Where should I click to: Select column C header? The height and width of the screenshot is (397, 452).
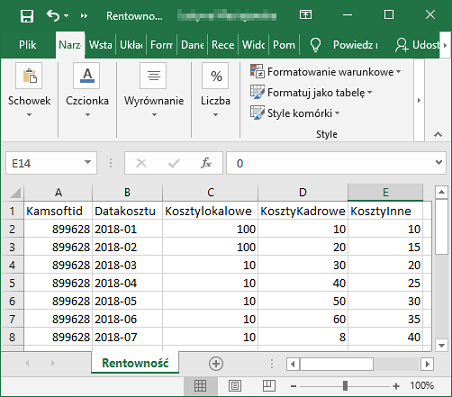coord(210,192)
